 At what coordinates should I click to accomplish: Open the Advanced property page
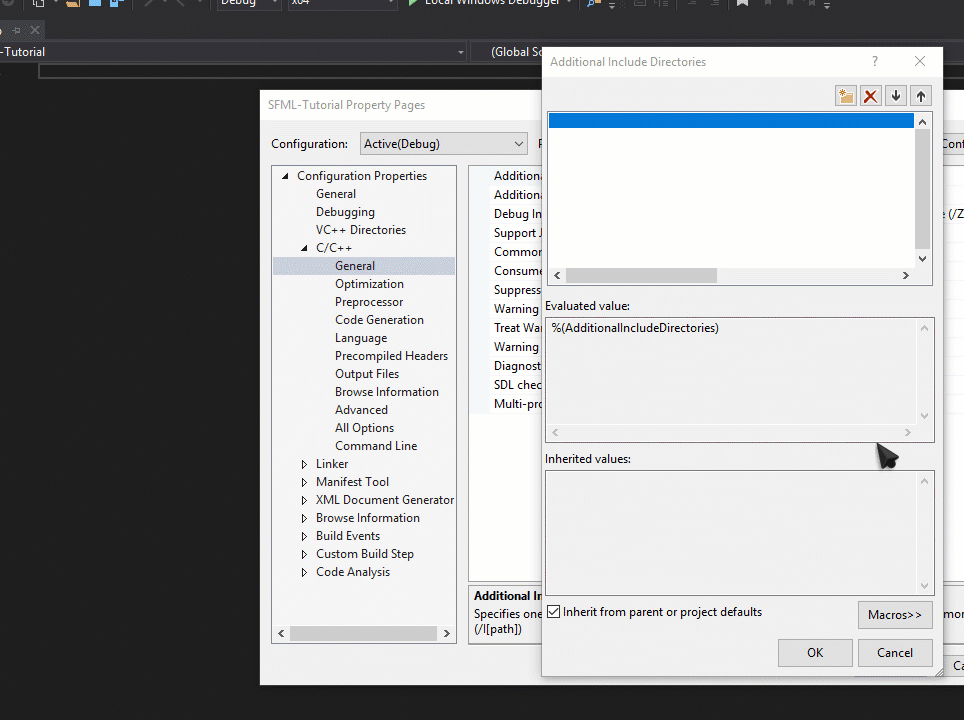[x=361, y=410]
